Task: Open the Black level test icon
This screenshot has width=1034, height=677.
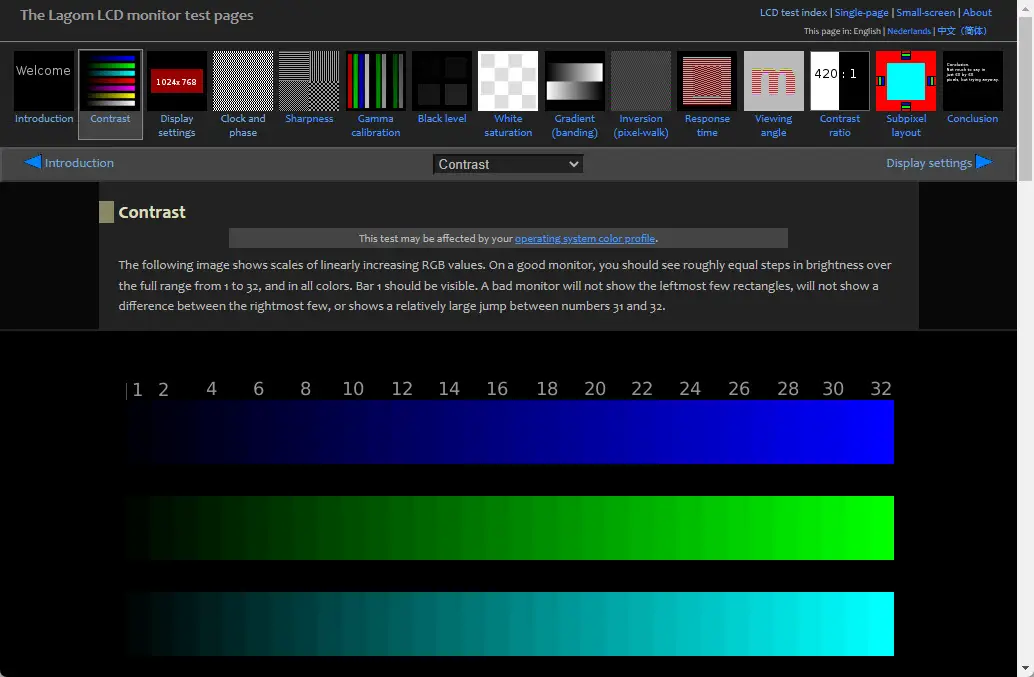Action: tap(442, 81)
